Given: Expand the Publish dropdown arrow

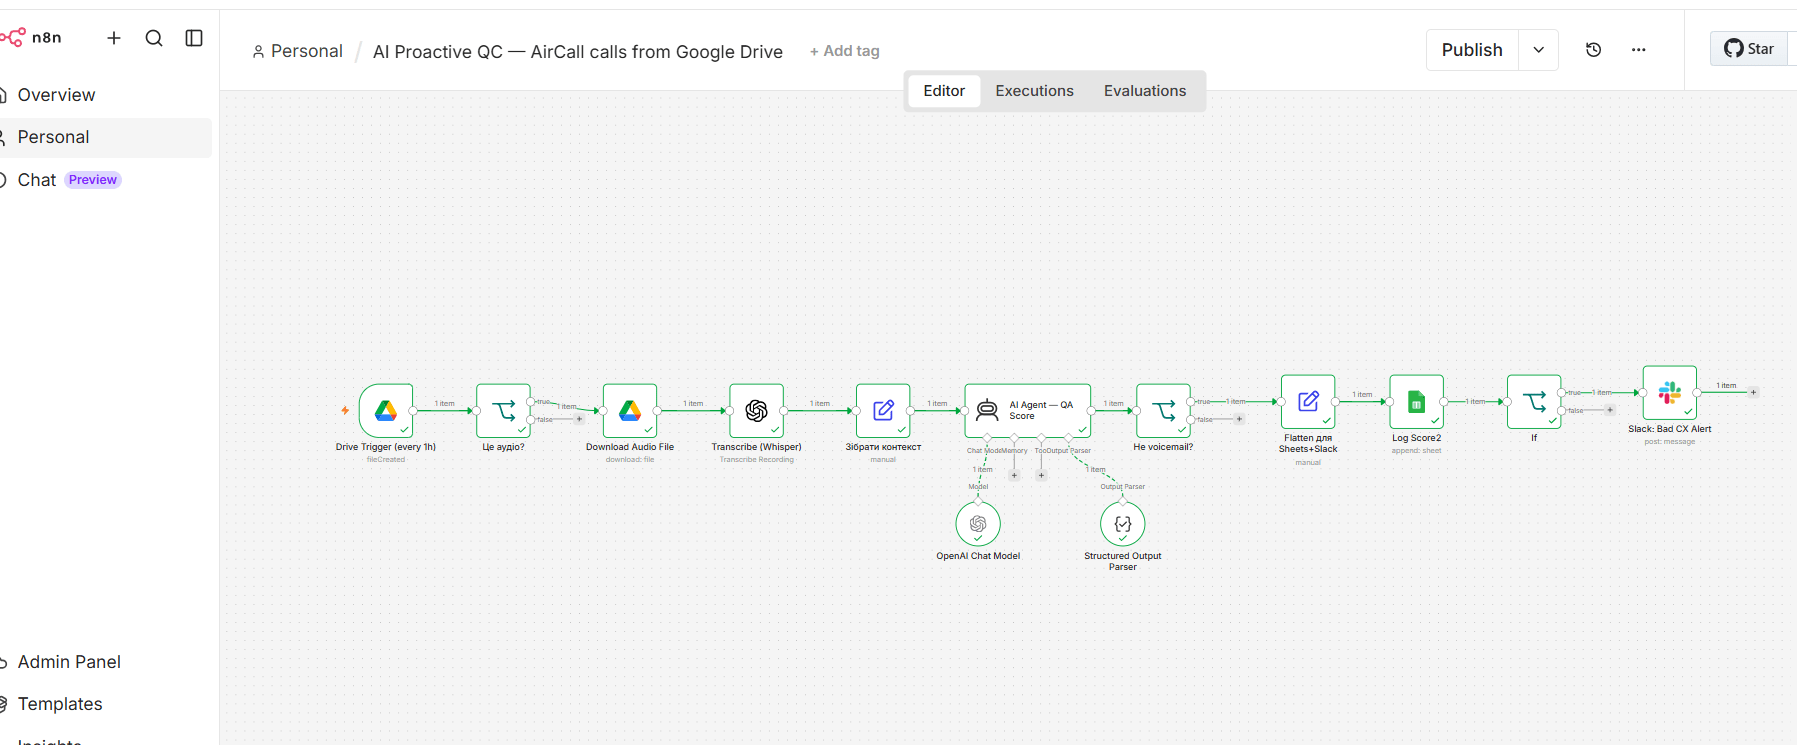Looking at the screenshot, I should (1538, 50).
